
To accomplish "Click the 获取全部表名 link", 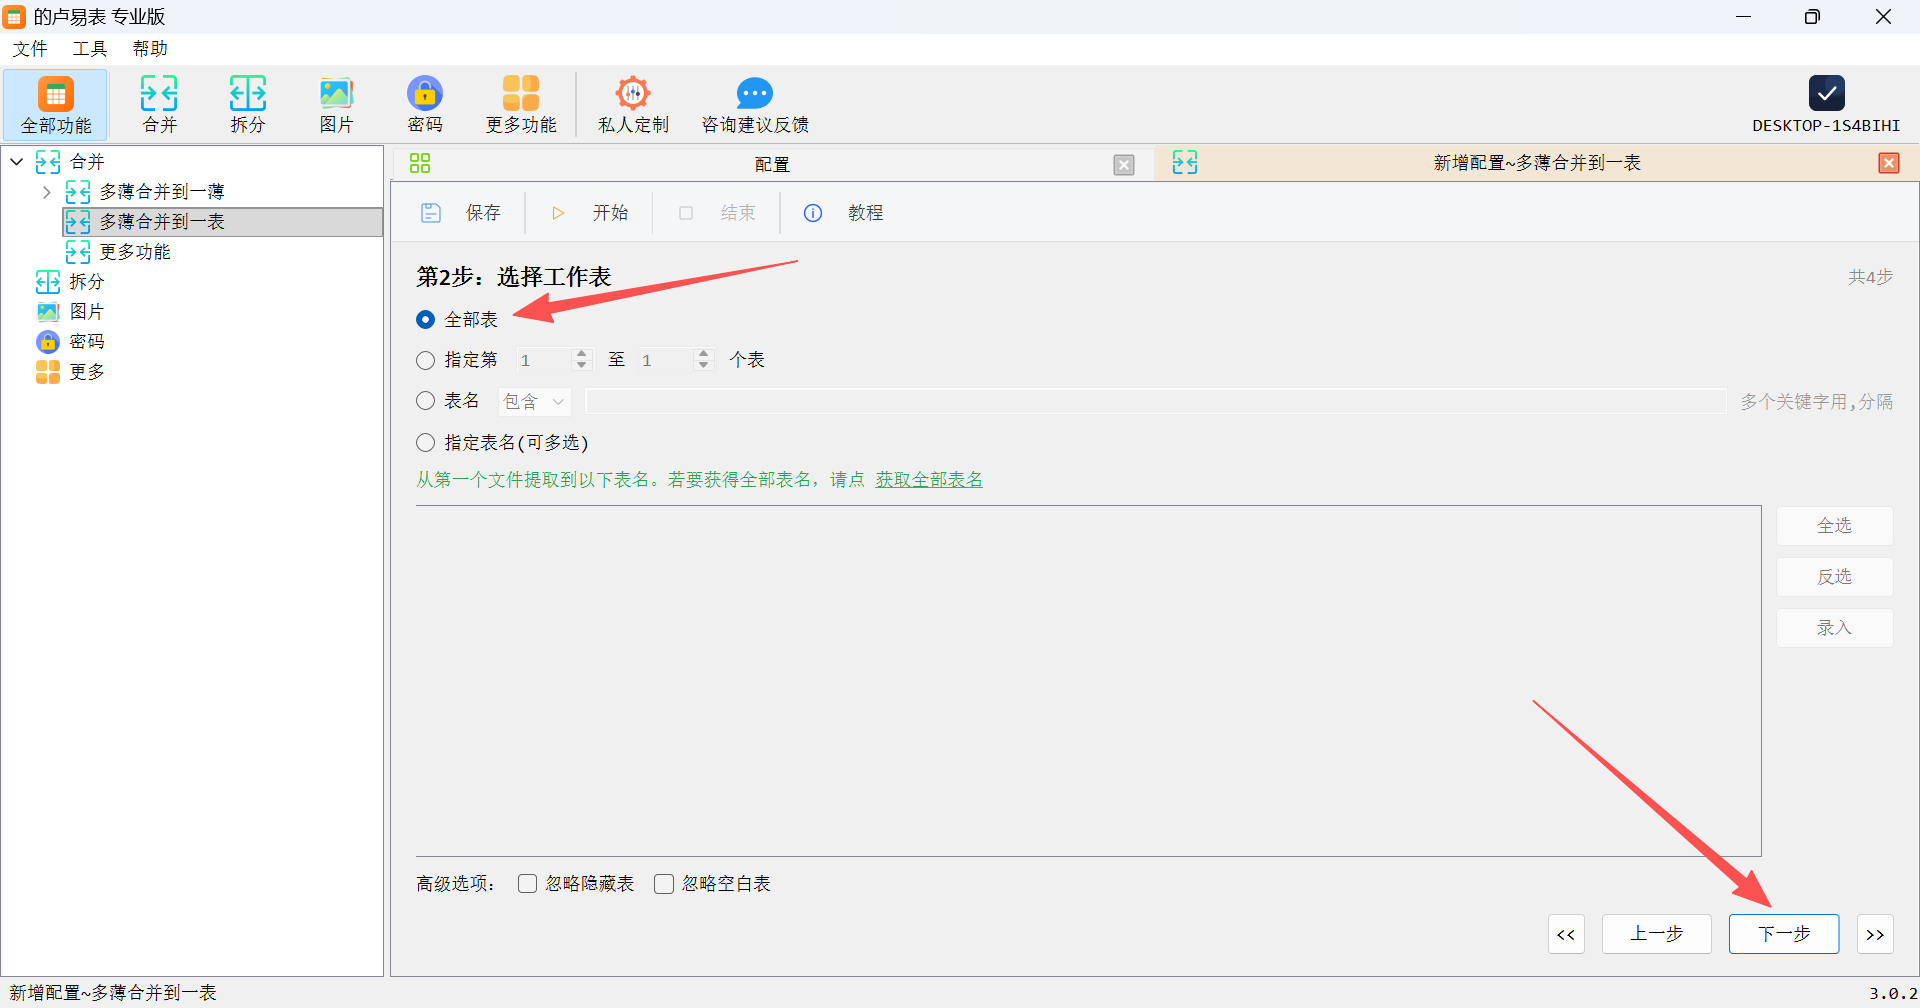I will point(929,480).
